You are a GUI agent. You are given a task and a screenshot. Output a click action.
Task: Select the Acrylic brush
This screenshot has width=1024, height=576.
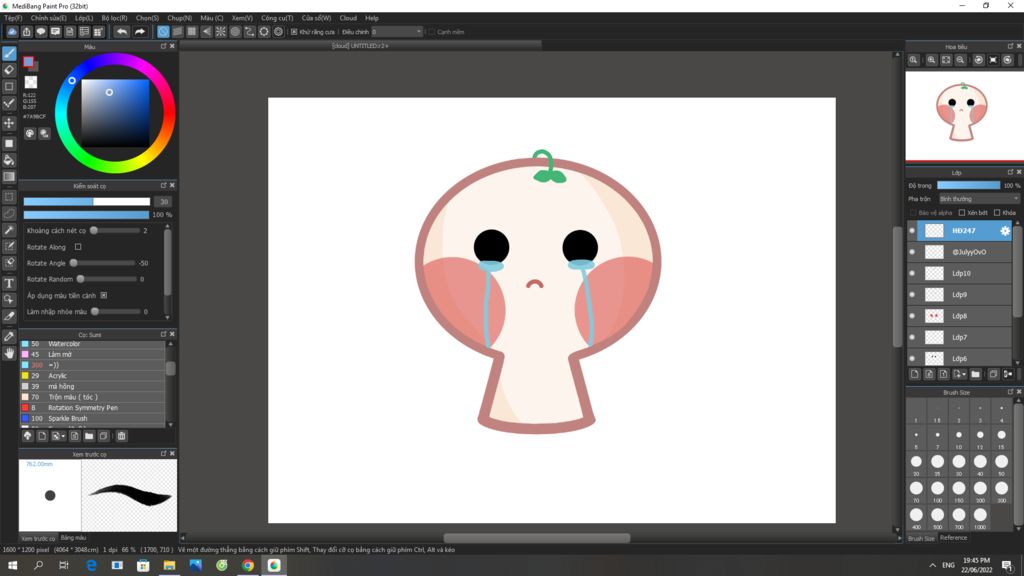(x=93, y=376)
